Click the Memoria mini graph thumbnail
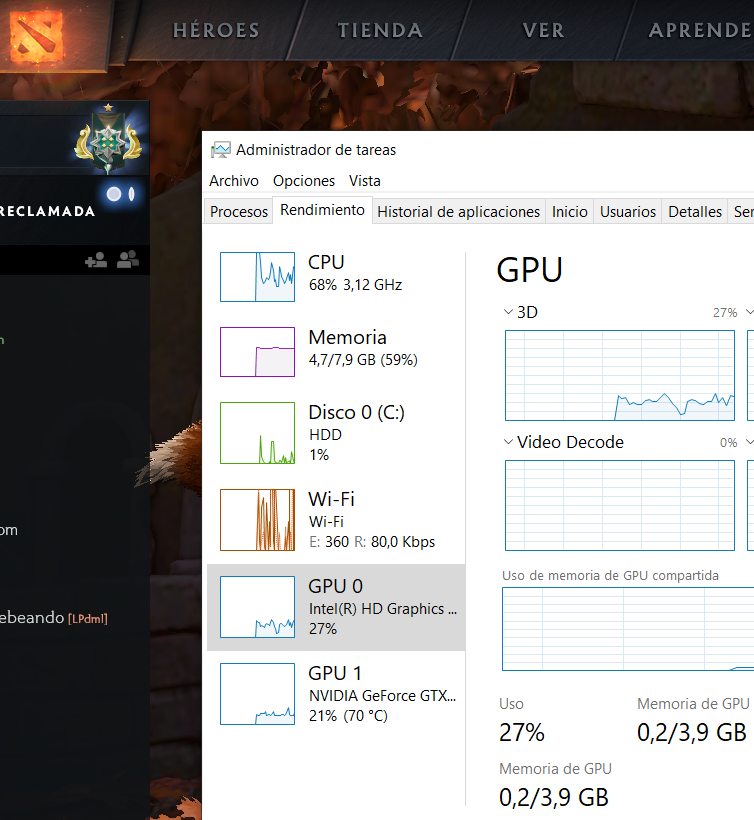754x820 pixels. tap(257, 352)
